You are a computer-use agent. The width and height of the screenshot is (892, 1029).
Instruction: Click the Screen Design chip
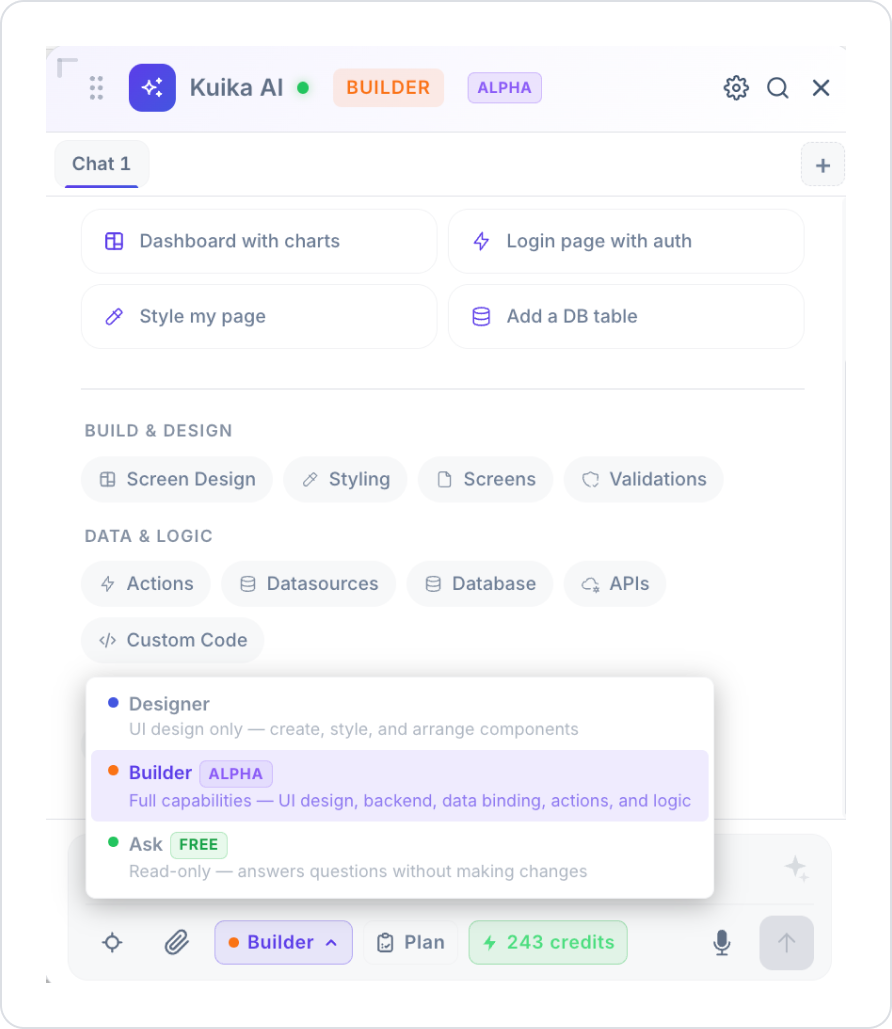pyautogui.click(x=177, y=480)
